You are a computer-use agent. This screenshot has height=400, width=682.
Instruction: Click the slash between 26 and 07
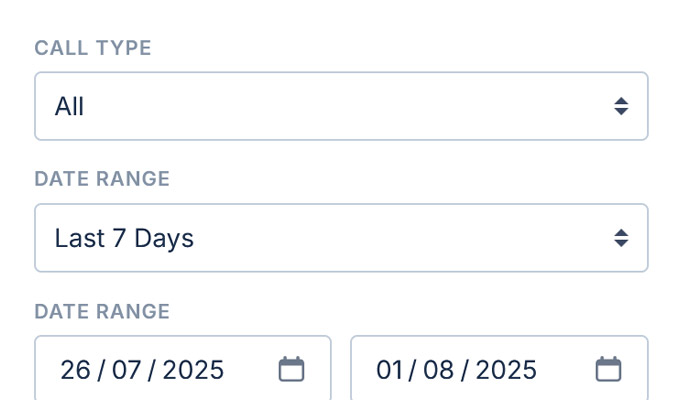tap(101, 370)
